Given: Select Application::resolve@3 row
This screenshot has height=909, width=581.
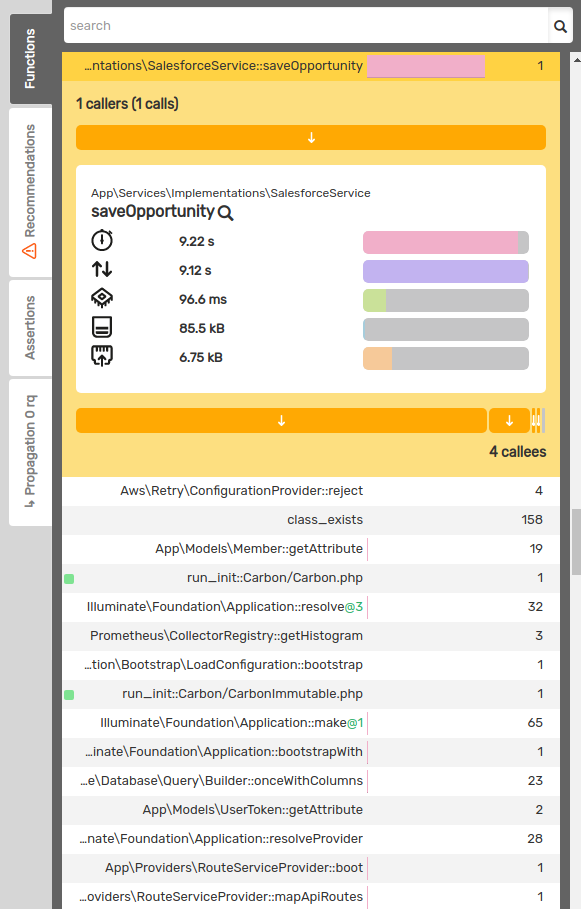Looking at the screenshot, I should point(311,607).
